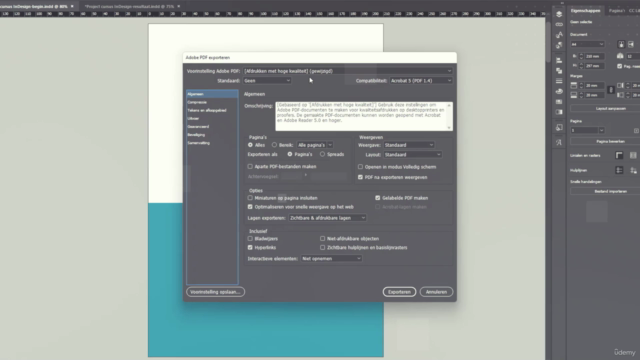Image resolution: width=640 pixels, height=360 pixels.
Task: Close the first InDesign document tab
Action: 72,6
